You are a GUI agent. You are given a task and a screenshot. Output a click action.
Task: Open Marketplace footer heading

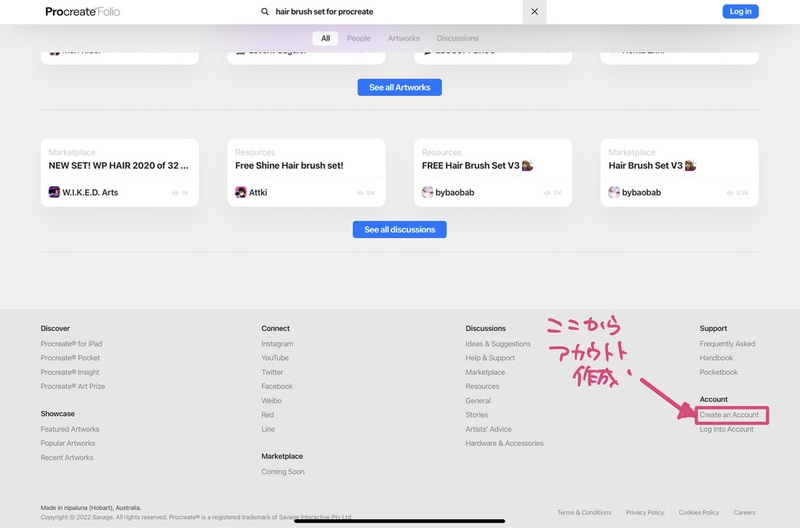[282, 456]
